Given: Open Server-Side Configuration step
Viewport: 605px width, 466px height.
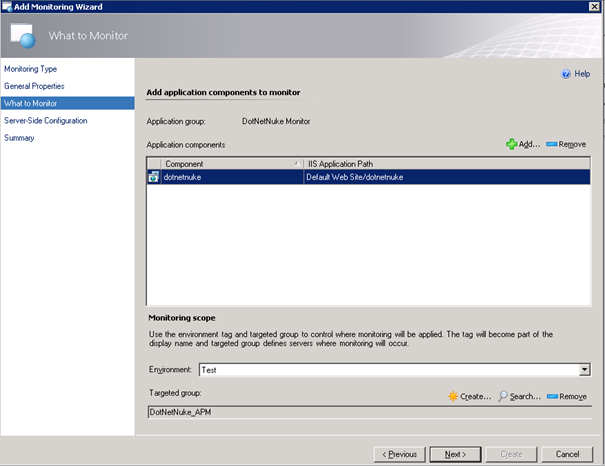Looking at the screenshot, I should point(46,121).
